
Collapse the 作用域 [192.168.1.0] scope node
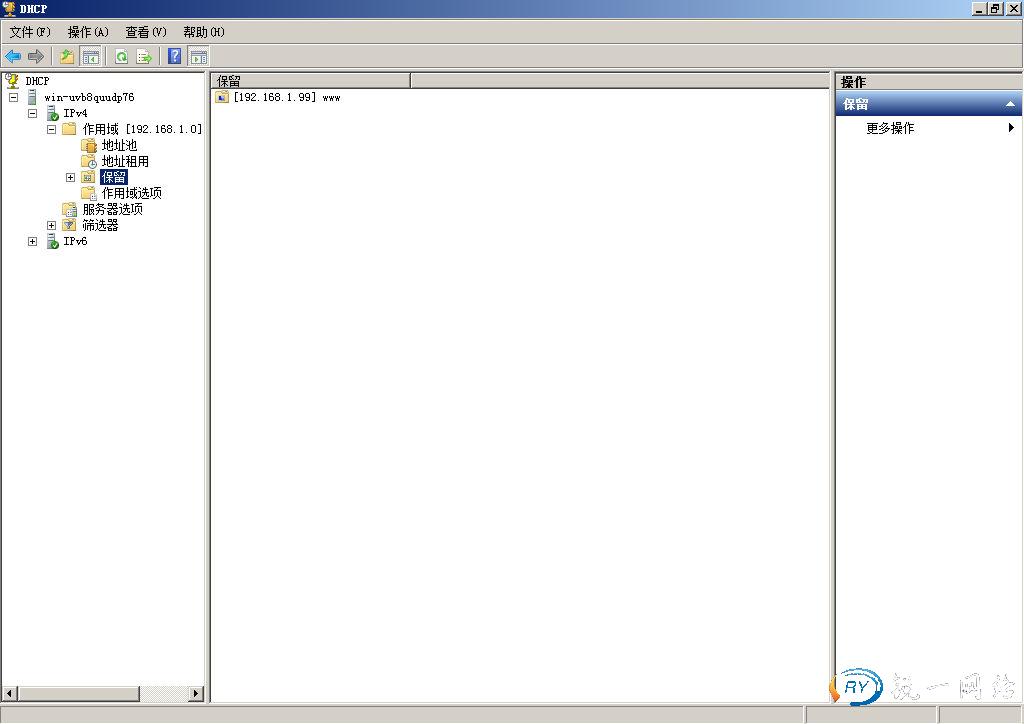pyautogui.click(x=52, y=129)
